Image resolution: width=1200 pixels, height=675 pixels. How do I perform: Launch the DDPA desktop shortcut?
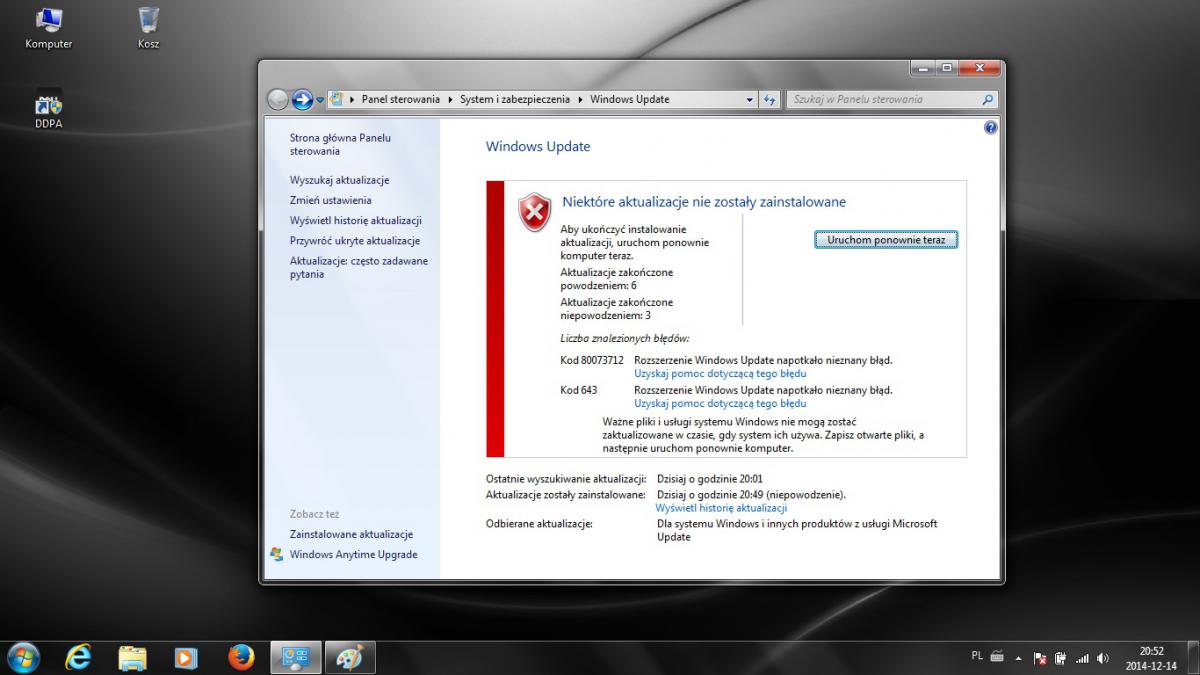pyautogui.click(x=48, y=108)
